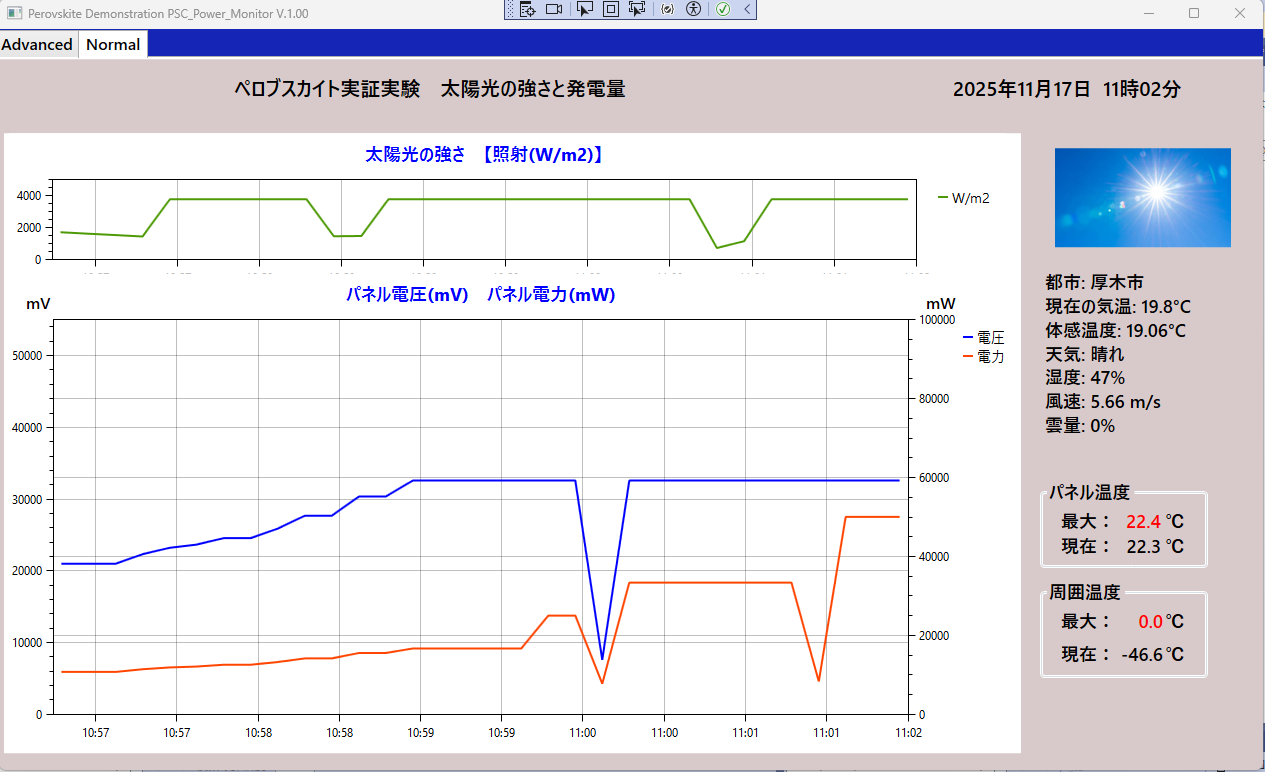Minimize the Power Monitor window
1265x772 pixels.
pos(1149,13)
